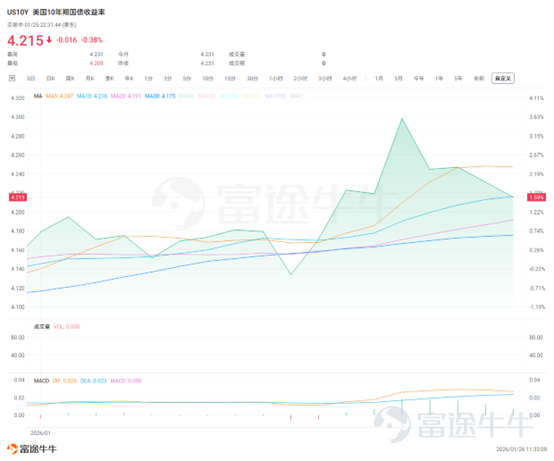Image resolution: width=554 pixels, height=461 pixels.
Task: Select the 1小时 hourly interval
Action: 276,78
